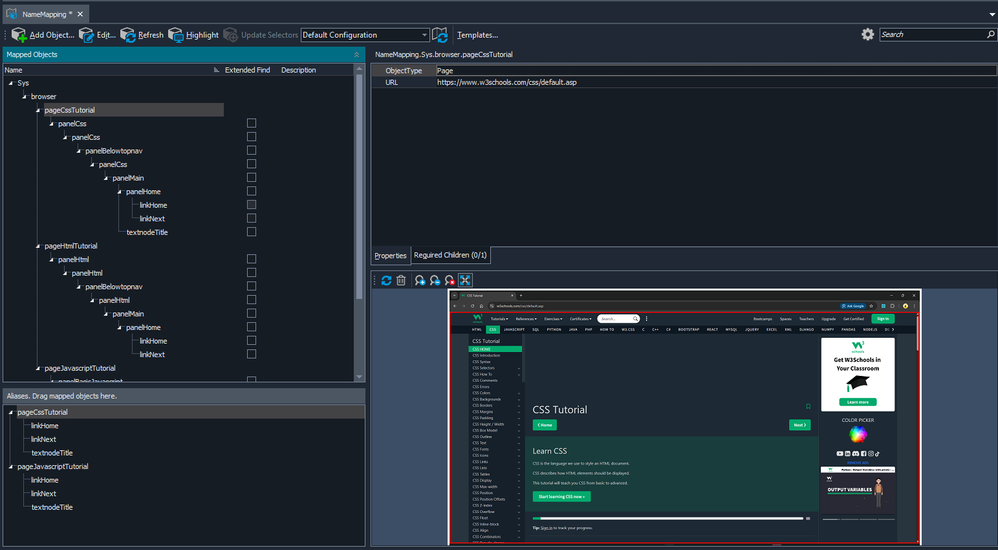Check Extended Find for panelMain under pageCssTutorial
Viewport: 998px width, 550px height.
pyautogui.click(x=251, y=178)
